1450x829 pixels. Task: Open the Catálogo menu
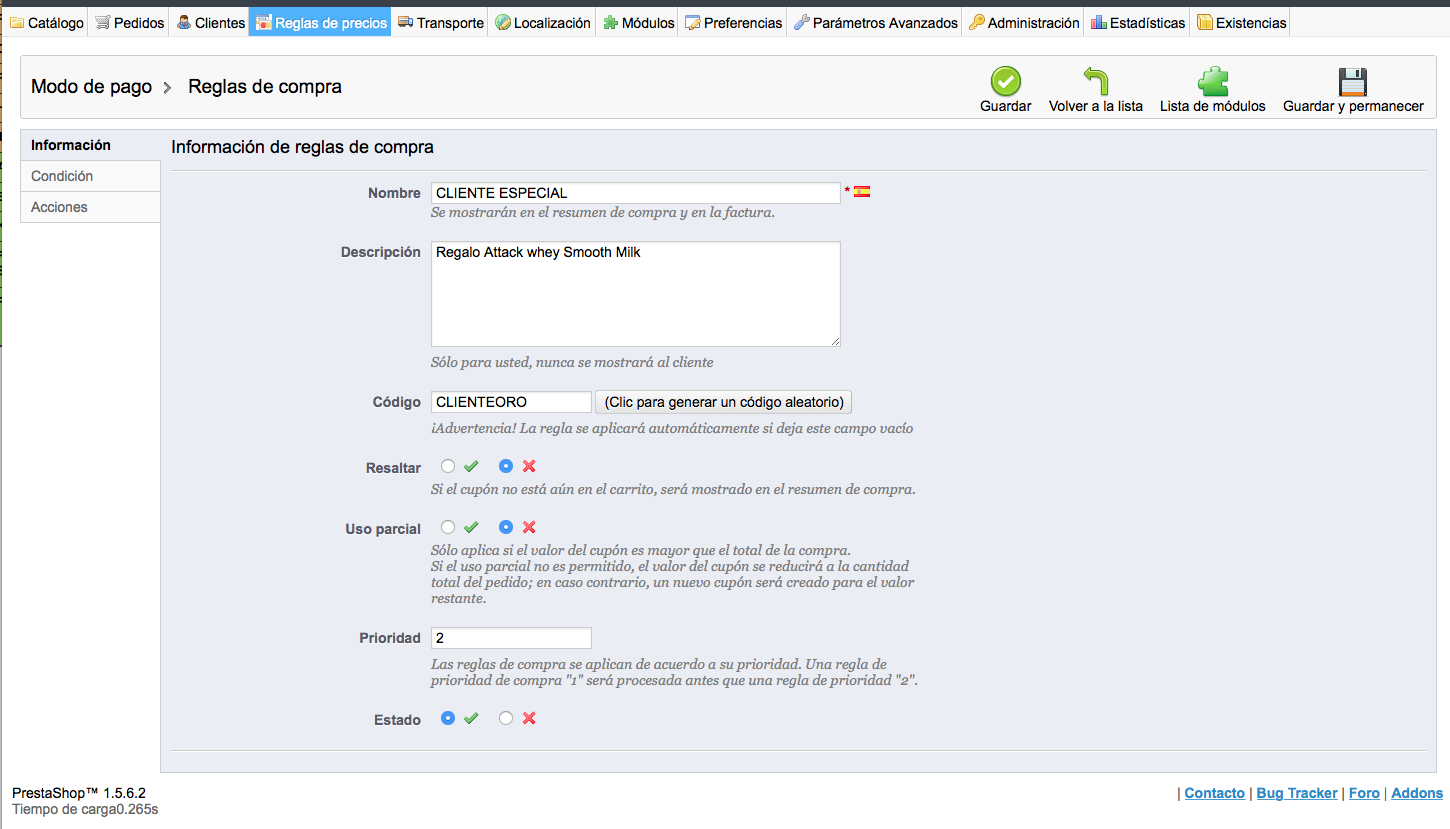coord(46,22)
